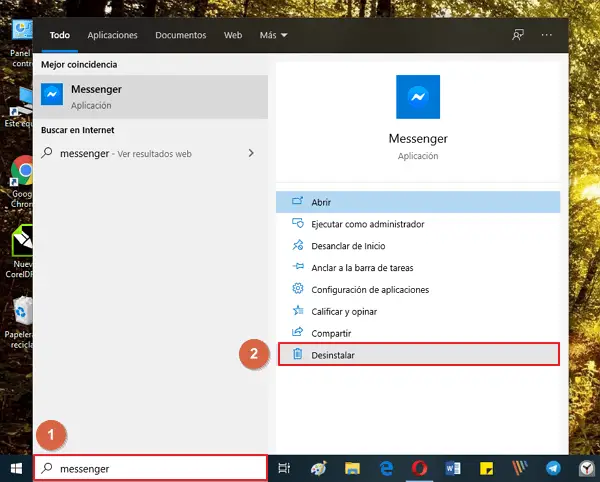The width and height of the screenshot is (600, 482).
Task: Click Desinstalar to uninstall Messenger
Action: click(419, 355)
